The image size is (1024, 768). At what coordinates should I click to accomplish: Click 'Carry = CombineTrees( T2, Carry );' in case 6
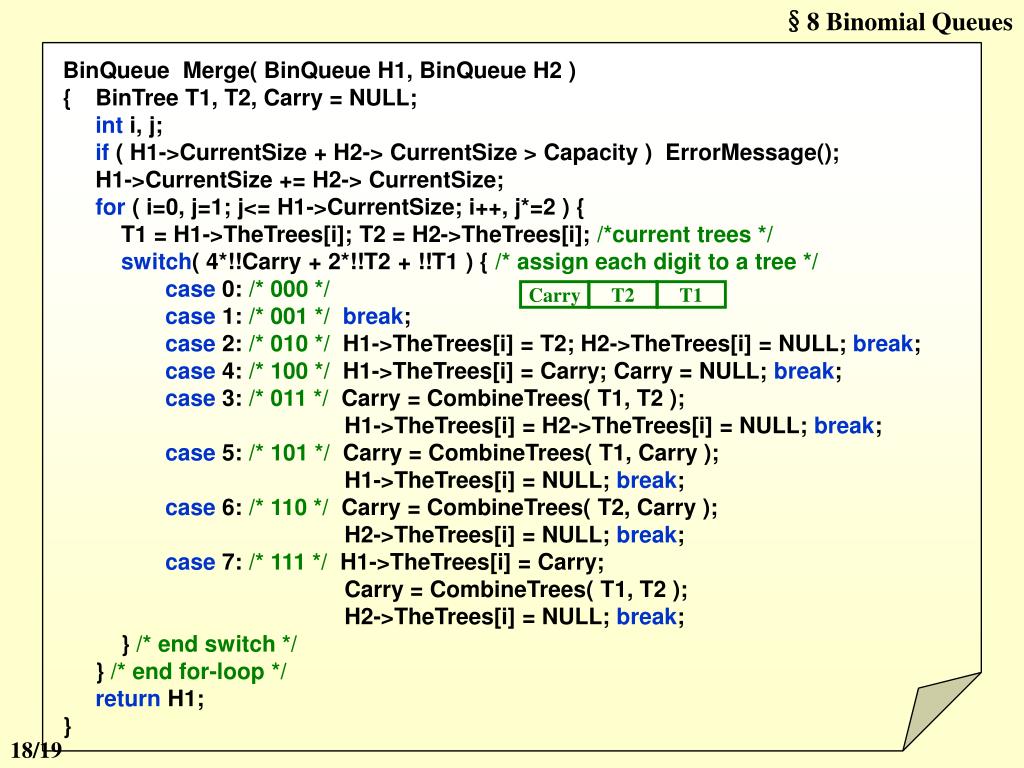[x=530, y=508]
